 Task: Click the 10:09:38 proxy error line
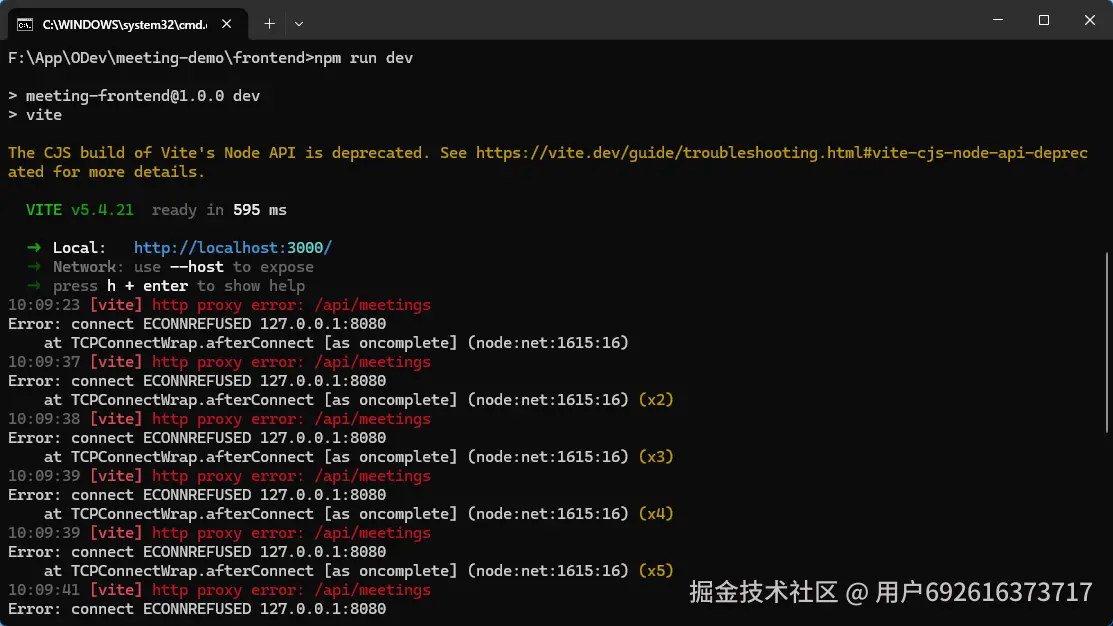(219, 419)
